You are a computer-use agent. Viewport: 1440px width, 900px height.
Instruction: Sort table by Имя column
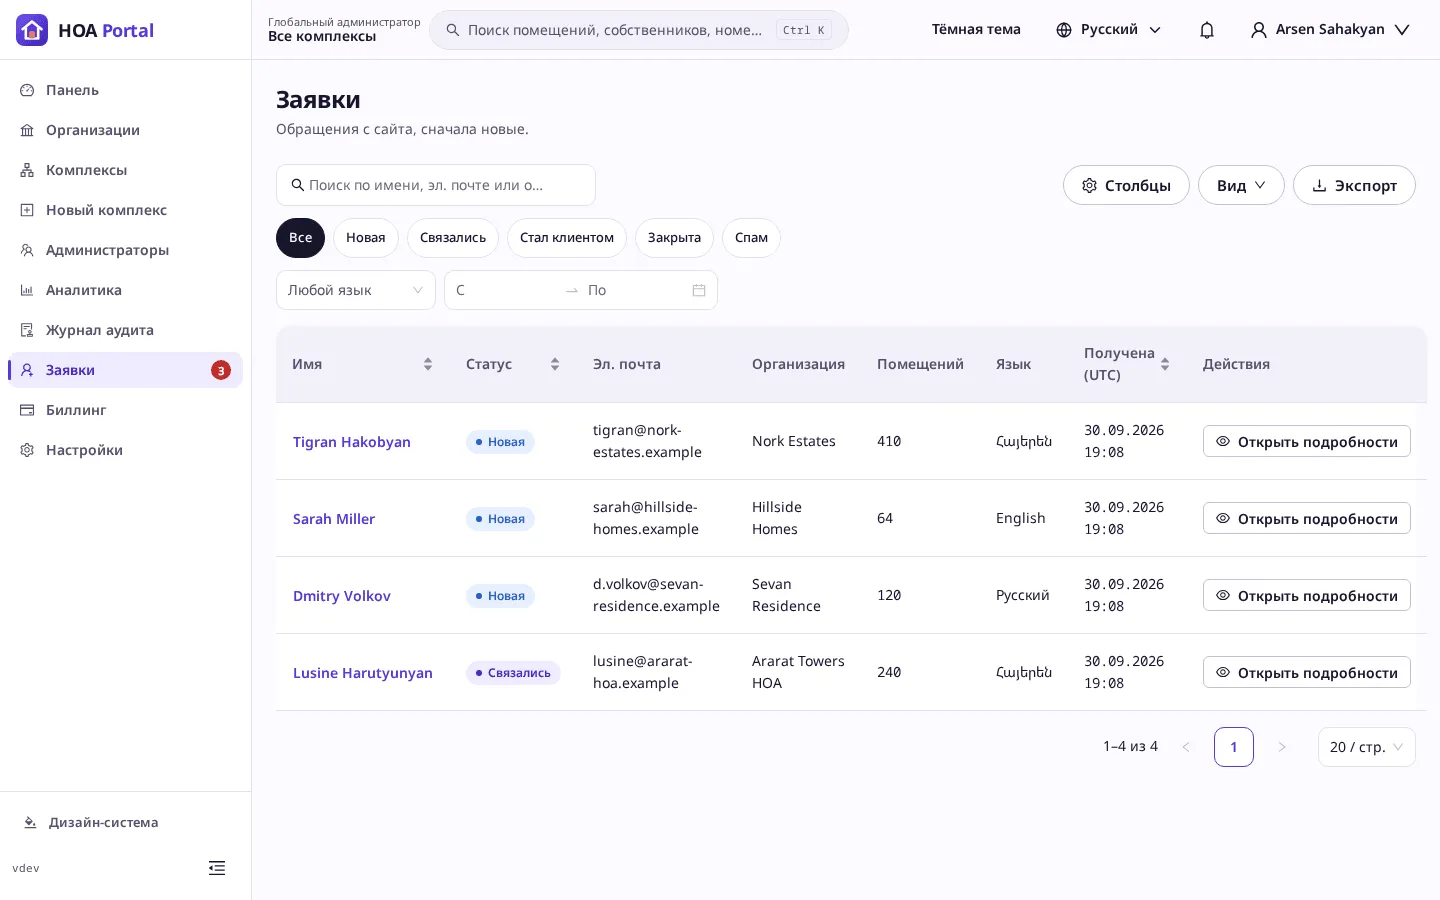[x=362, y=364]
